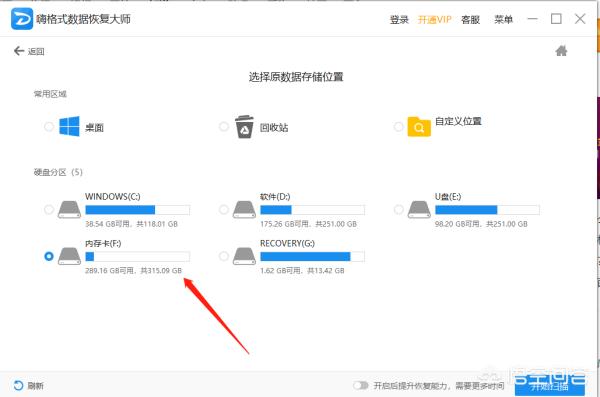Click the 刷新 refresh label
Image resolution: width=600 pixels, height=397 pixels.
(x=35, y=386)
